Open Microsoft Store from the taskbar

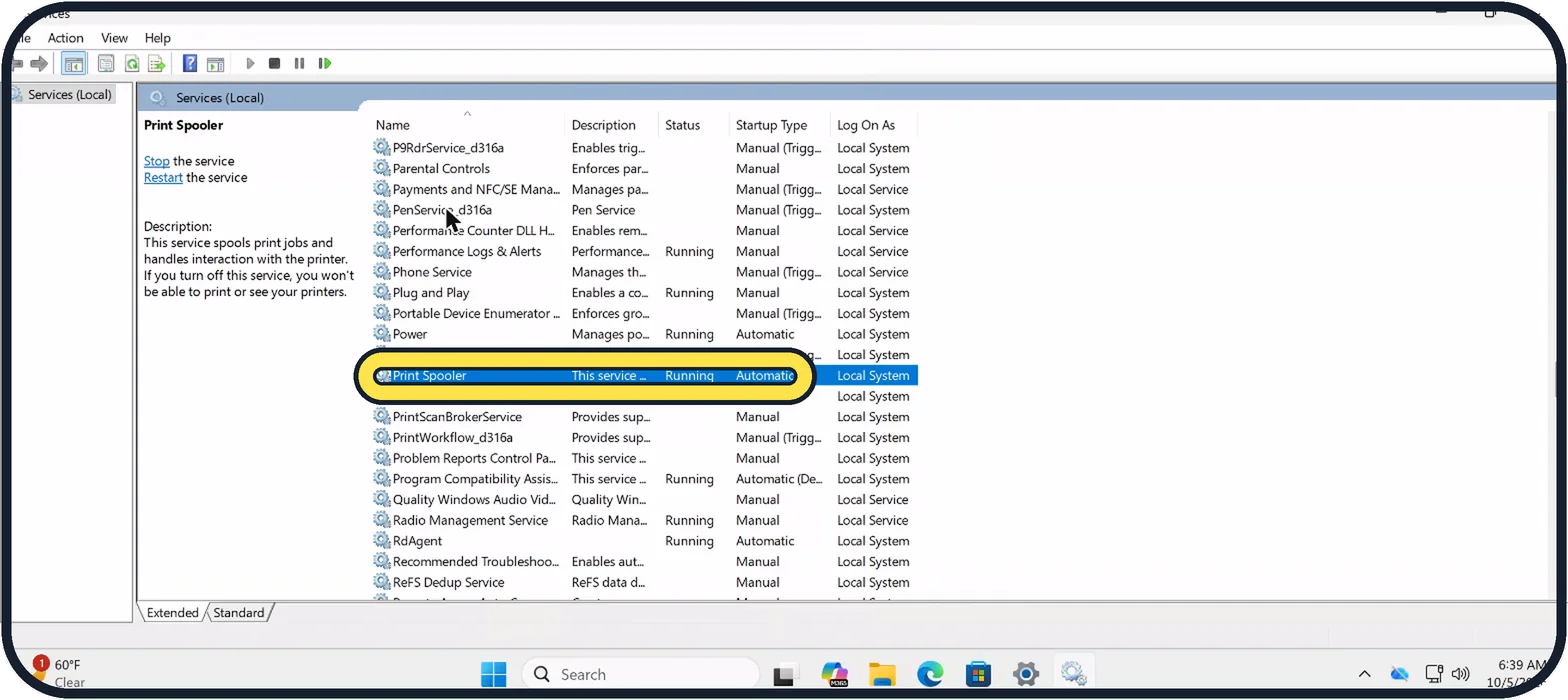click(978, 674)
